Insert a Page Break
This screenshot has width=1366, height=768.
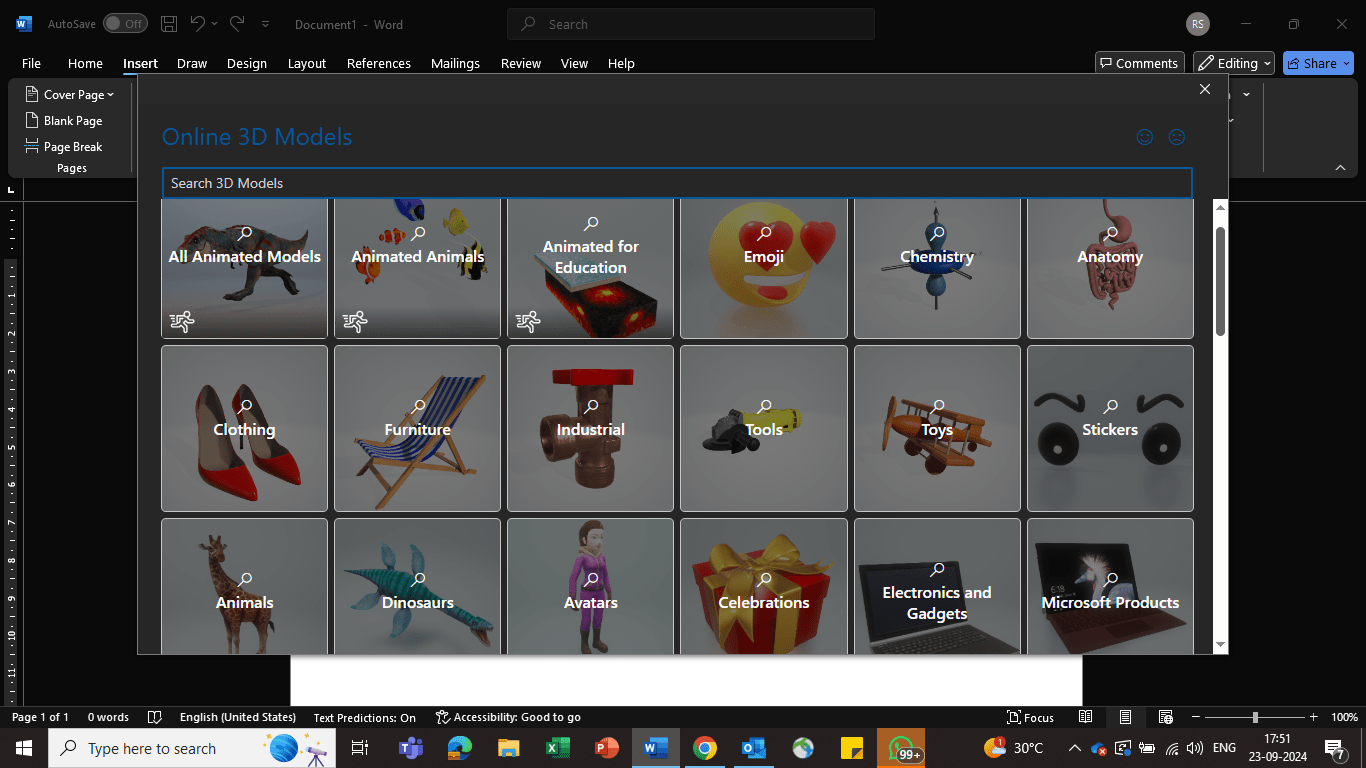pyautogui.click(x=64, y=146)
